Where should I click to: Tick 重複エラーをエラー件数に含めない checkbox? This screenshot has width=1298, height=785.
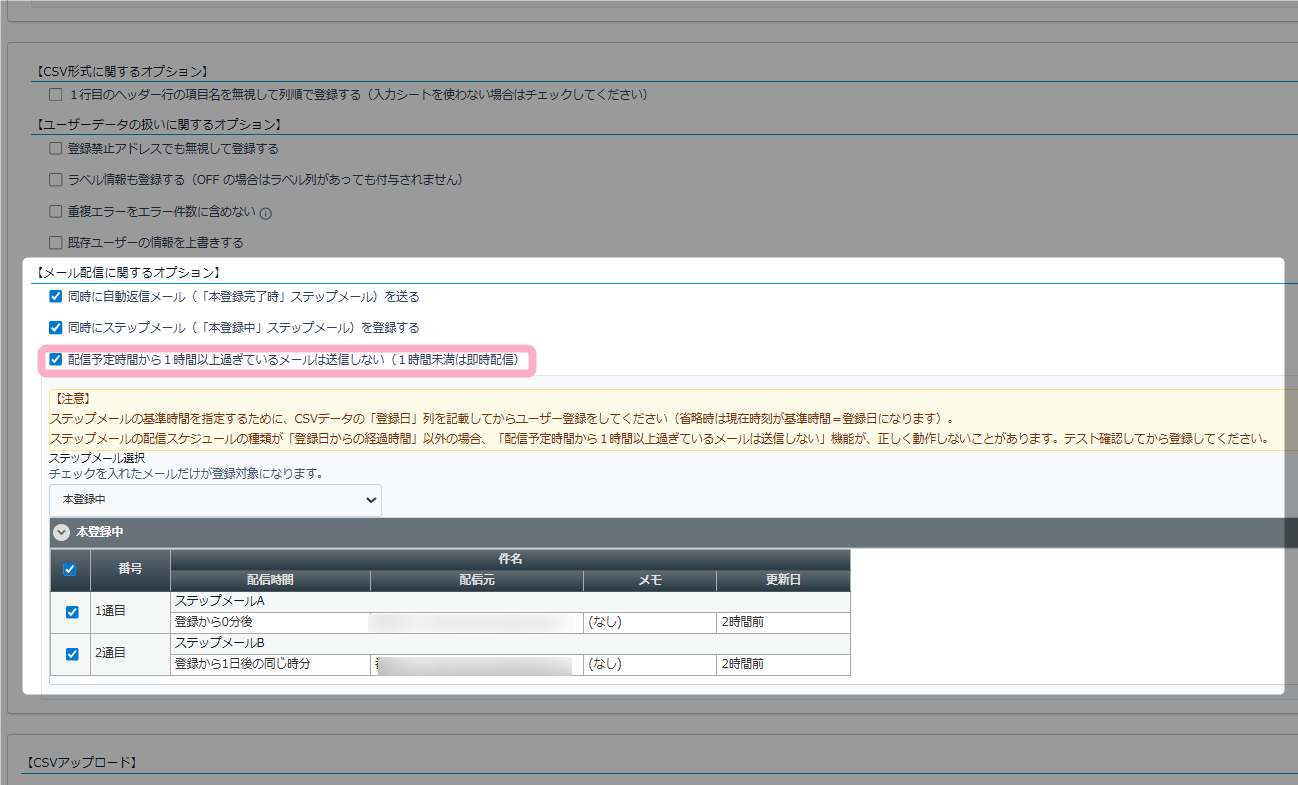click(56, 212)
